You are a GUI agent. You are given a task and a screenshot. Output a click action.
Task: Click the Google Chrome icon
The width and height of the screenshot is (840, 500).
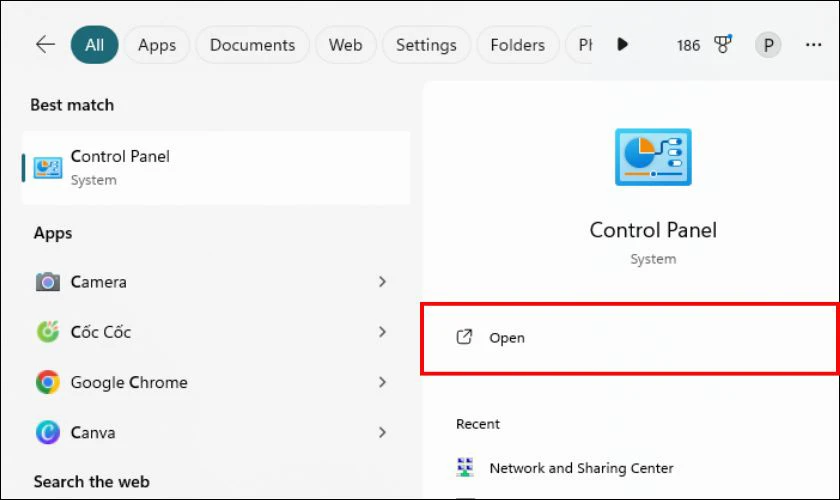coord(48,382)
